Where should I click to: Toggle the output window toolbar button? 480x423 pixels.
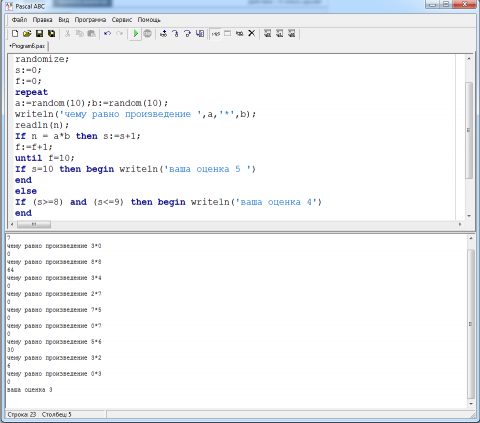click(x=227, y=33)
